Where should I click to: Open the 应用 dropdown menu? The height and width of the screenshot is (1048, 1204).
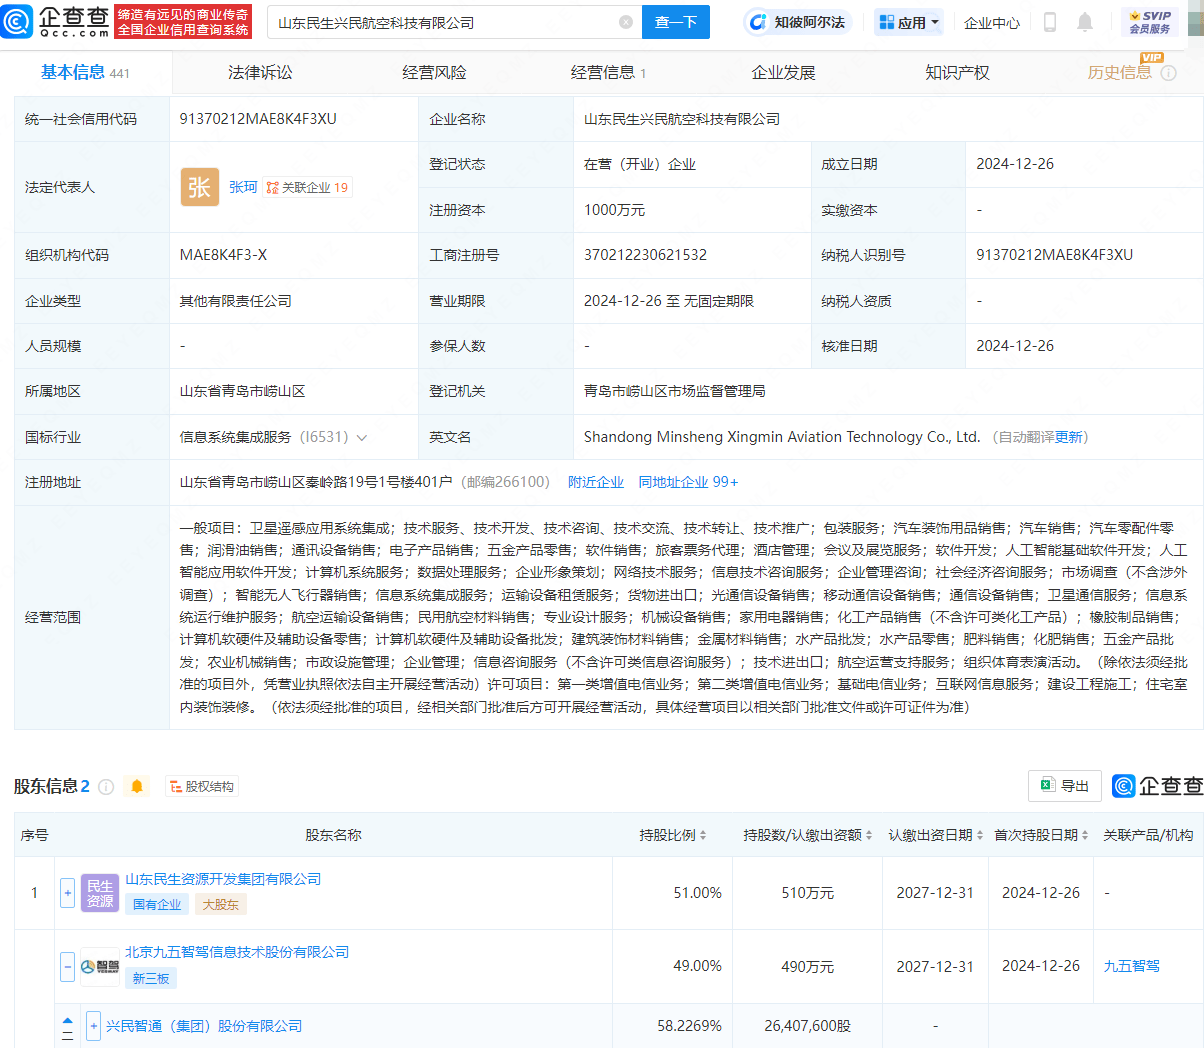pos(909,22)
